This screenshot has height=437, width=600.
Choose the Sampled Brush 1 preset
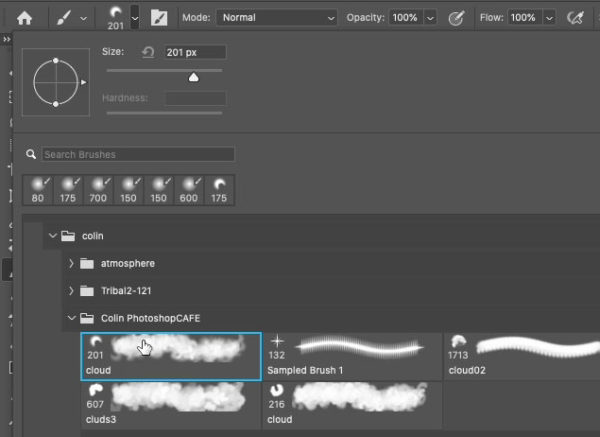coord(350,355)
